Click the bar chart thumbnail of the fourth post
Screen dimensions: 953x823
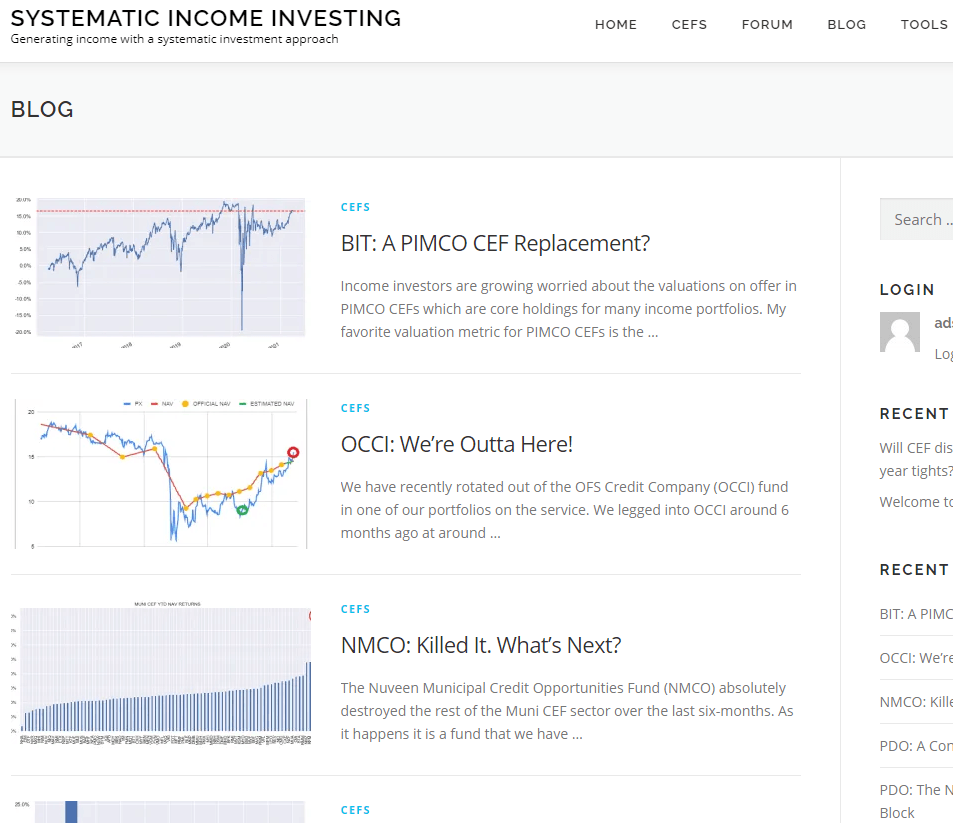[x=160, y=811]
